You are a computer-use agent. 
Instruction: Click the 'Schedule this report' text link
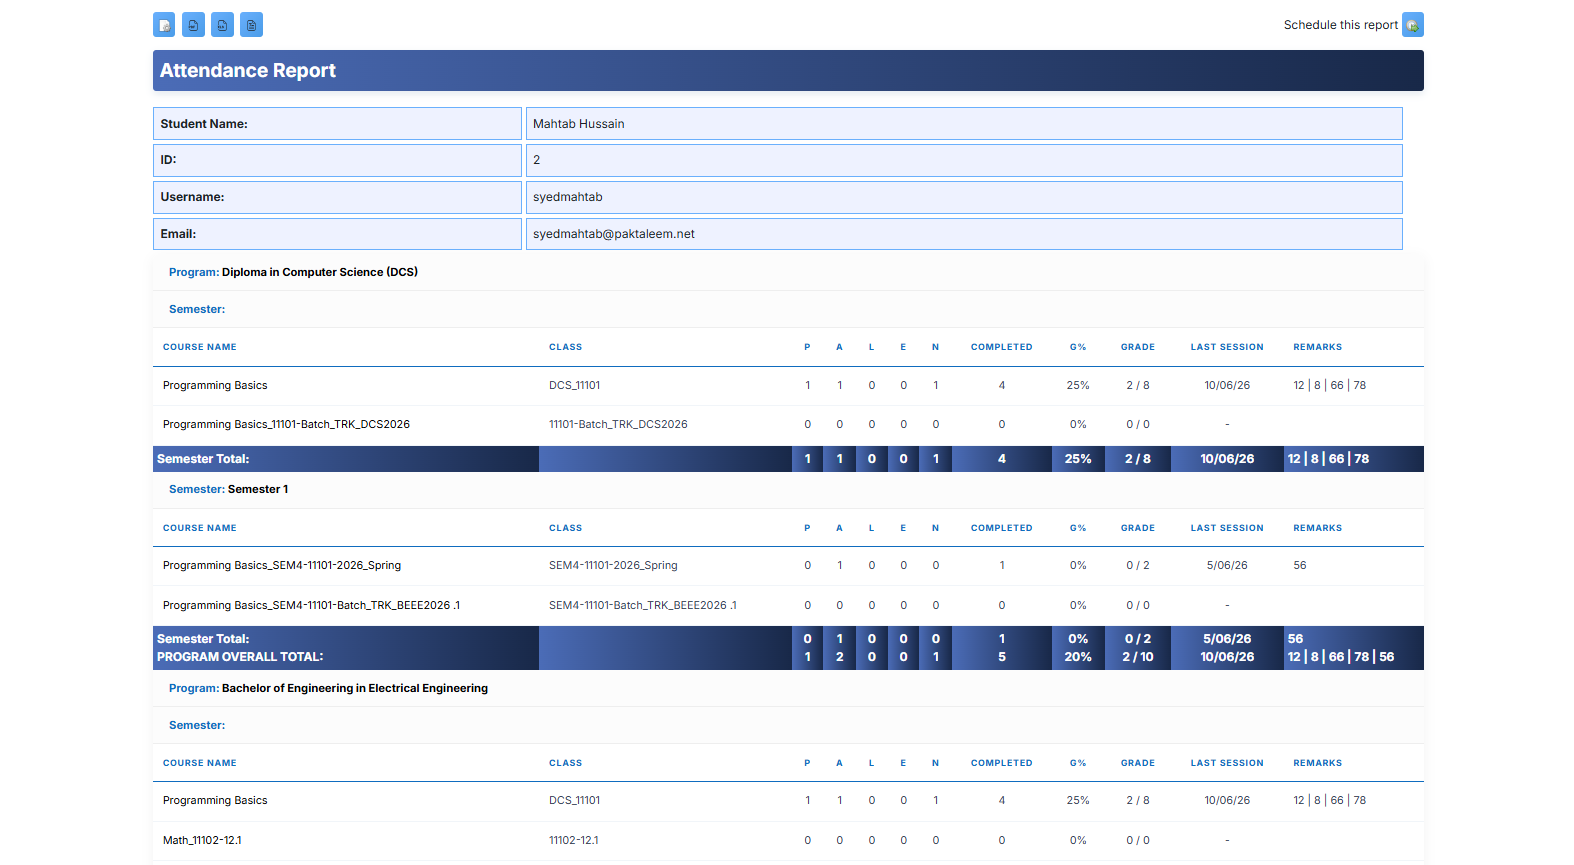1340,25
